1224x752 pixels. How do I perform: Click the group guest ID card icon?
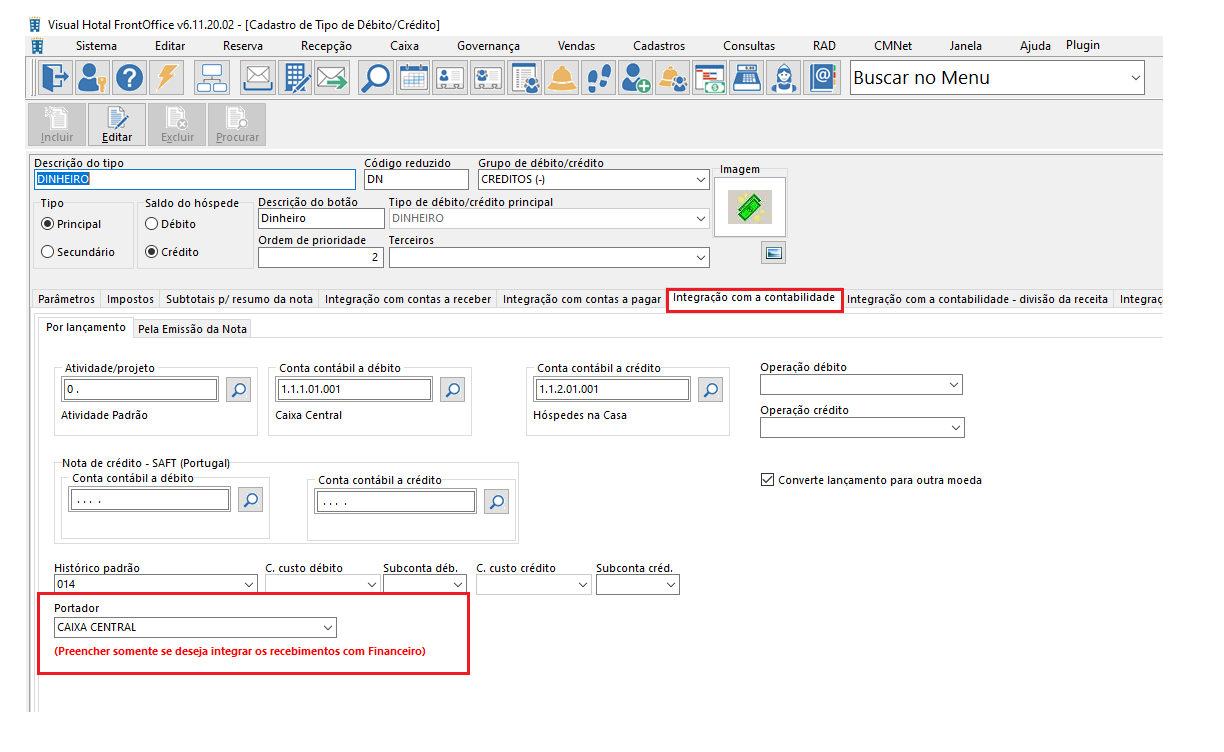coord(488,77)
